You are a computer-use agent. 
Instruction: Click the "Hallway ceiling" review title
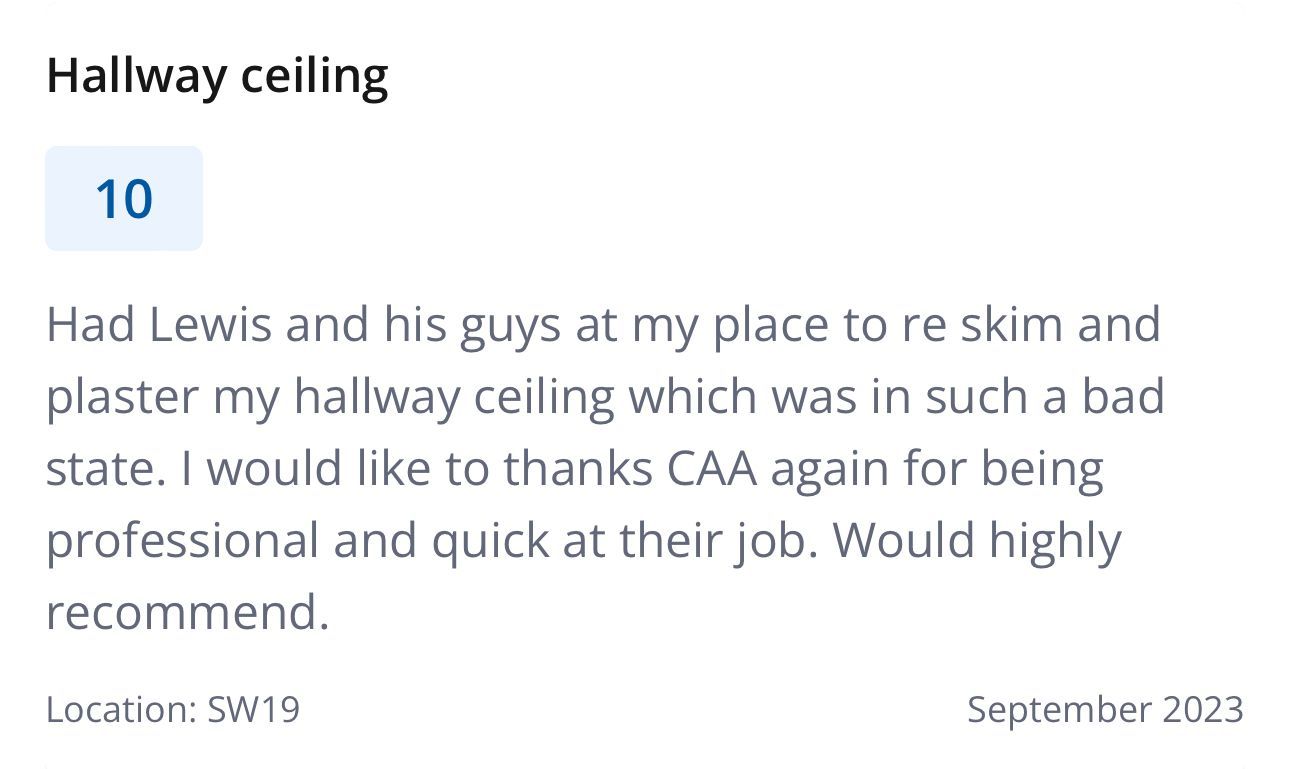217,76
